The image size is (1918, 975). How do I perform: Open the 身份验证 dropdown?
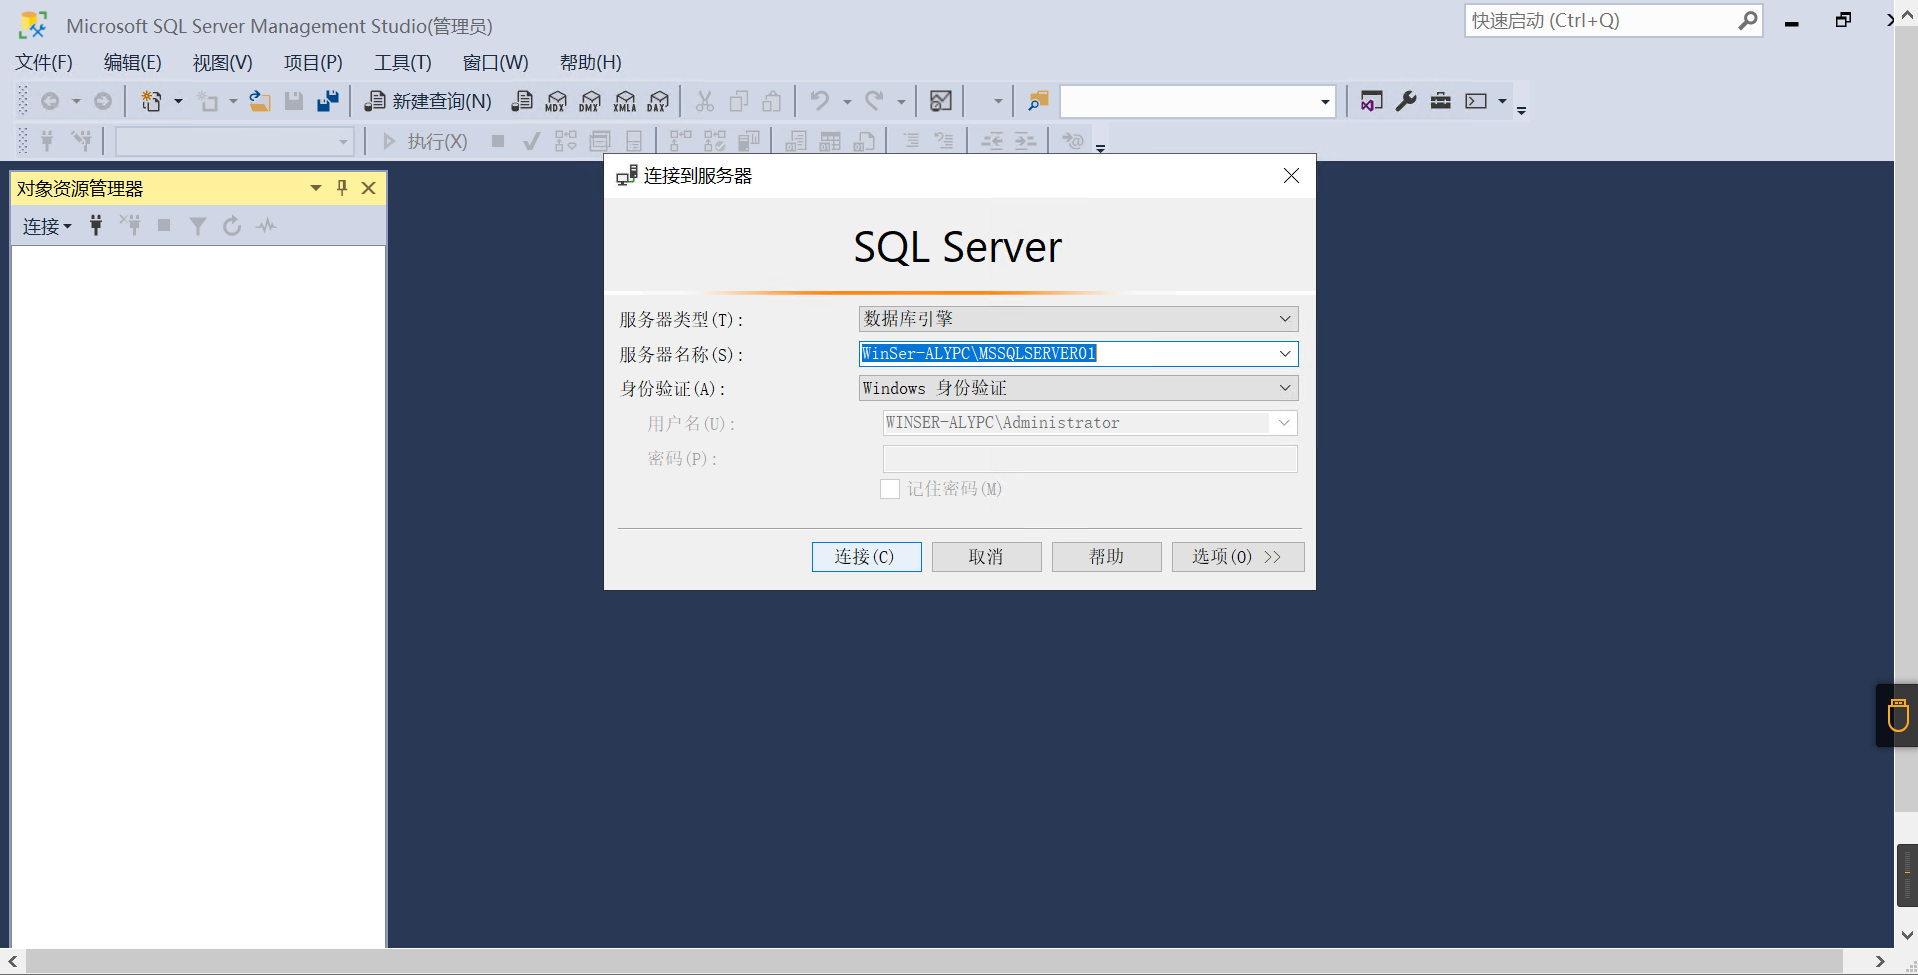(1285, 388)
